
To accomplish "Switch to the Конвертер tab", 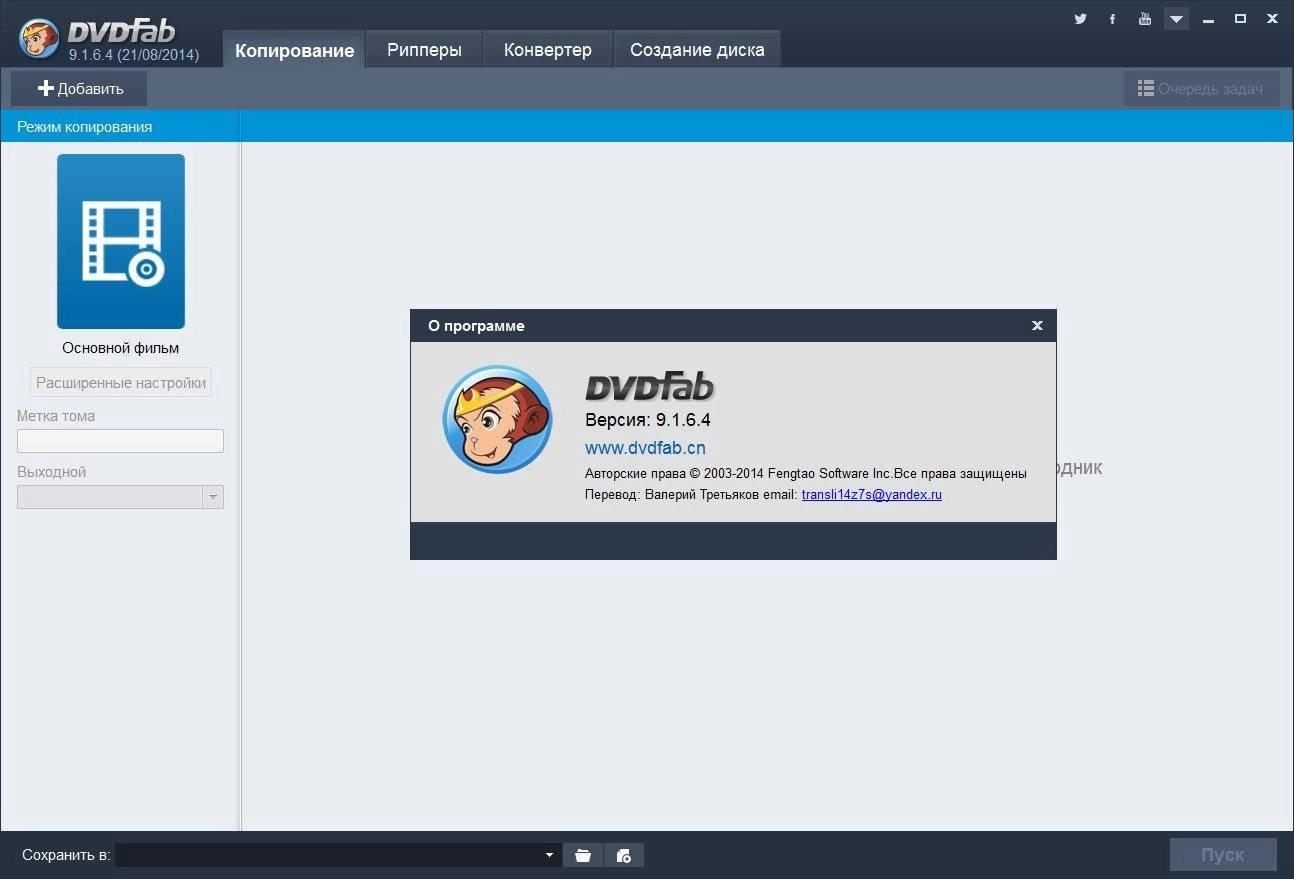I will (548, 50).
